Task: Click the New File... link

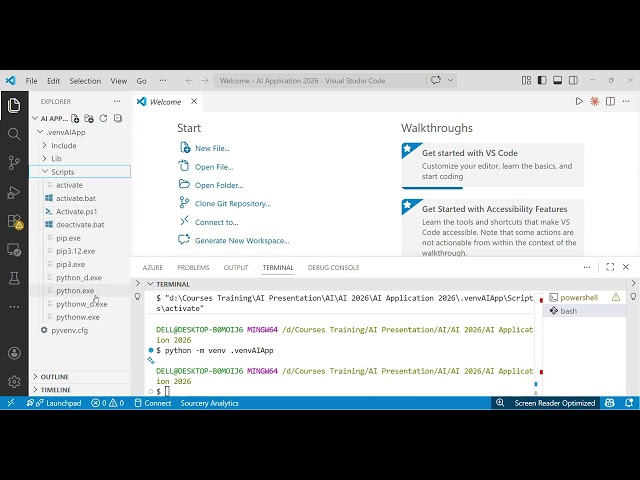Action: (x=212, y=148)
